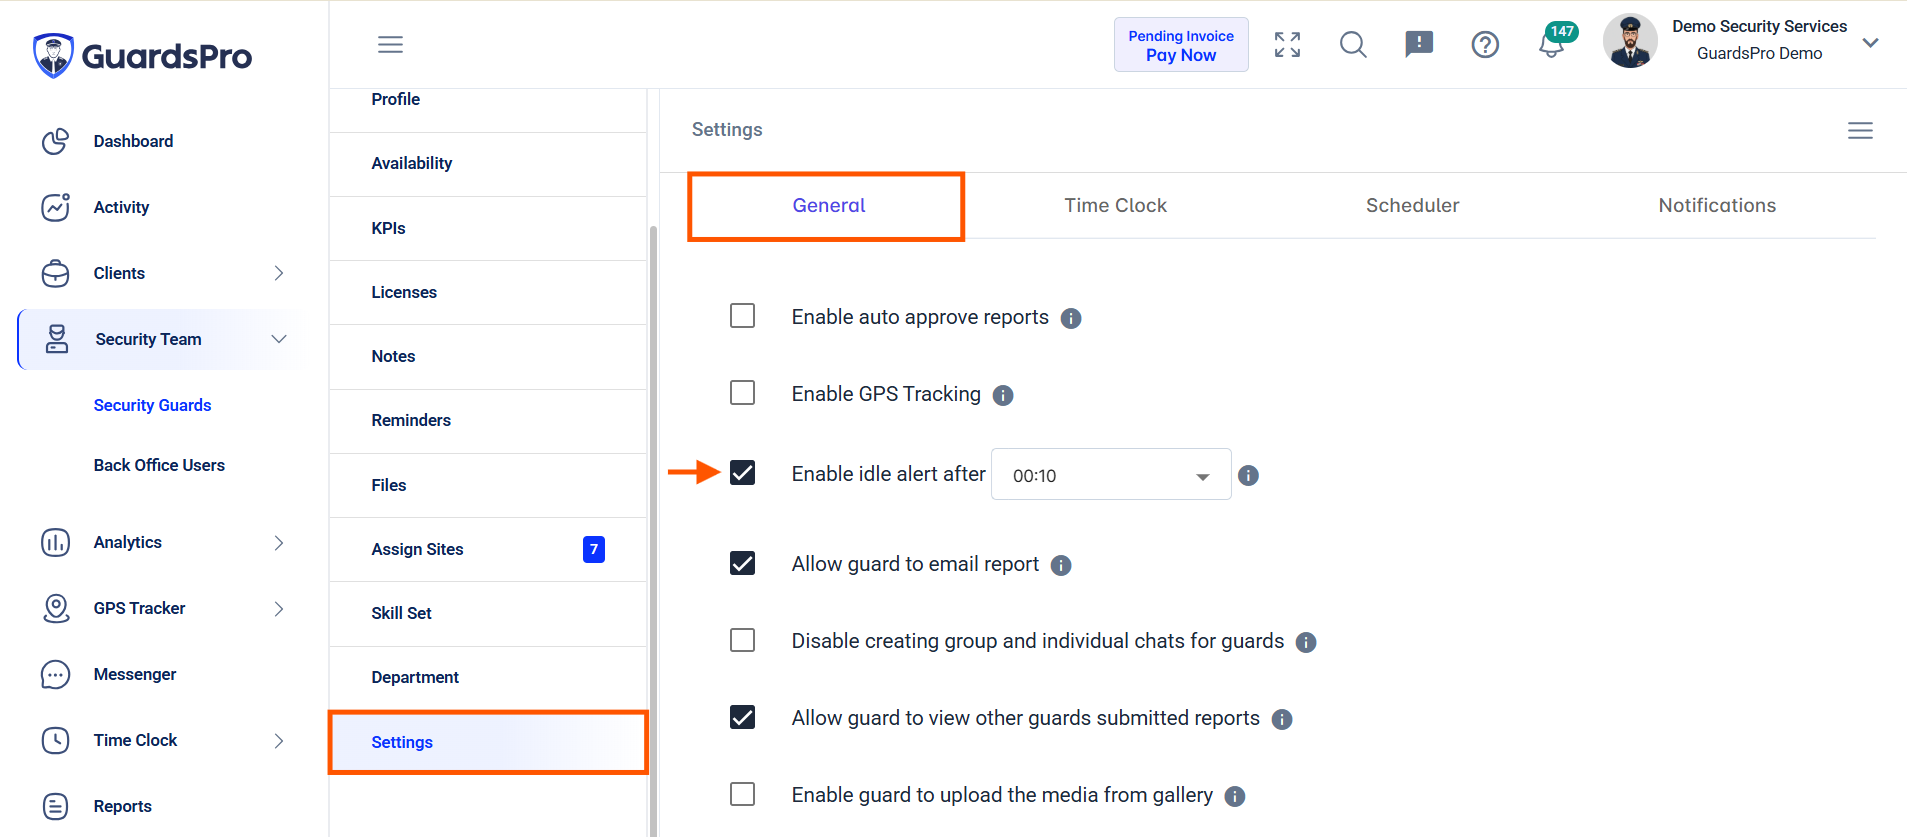The width and height of the screenshot is (1907, 837).
Task: Uncheck Enable idle alert after checkbox
Action: click(x=742, y=472)
